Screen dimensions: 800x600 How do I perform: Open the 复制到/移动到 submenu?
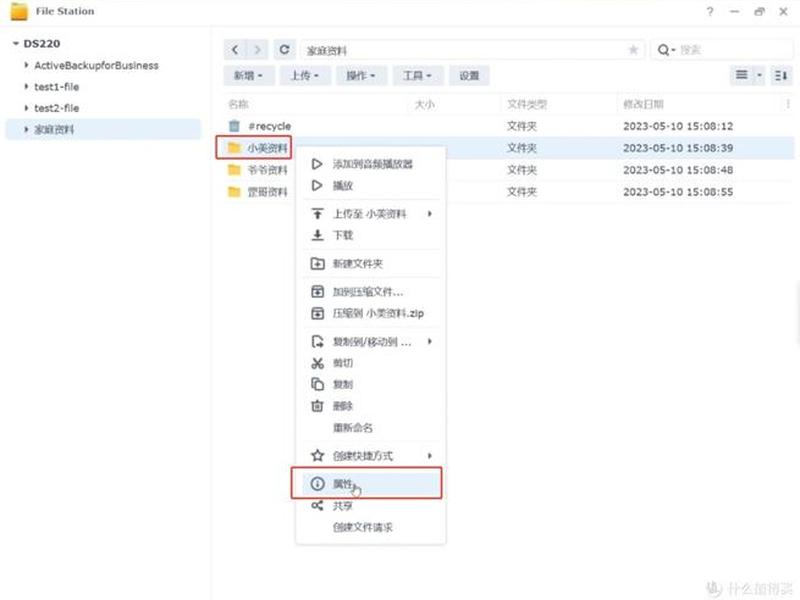pos(372,341)
